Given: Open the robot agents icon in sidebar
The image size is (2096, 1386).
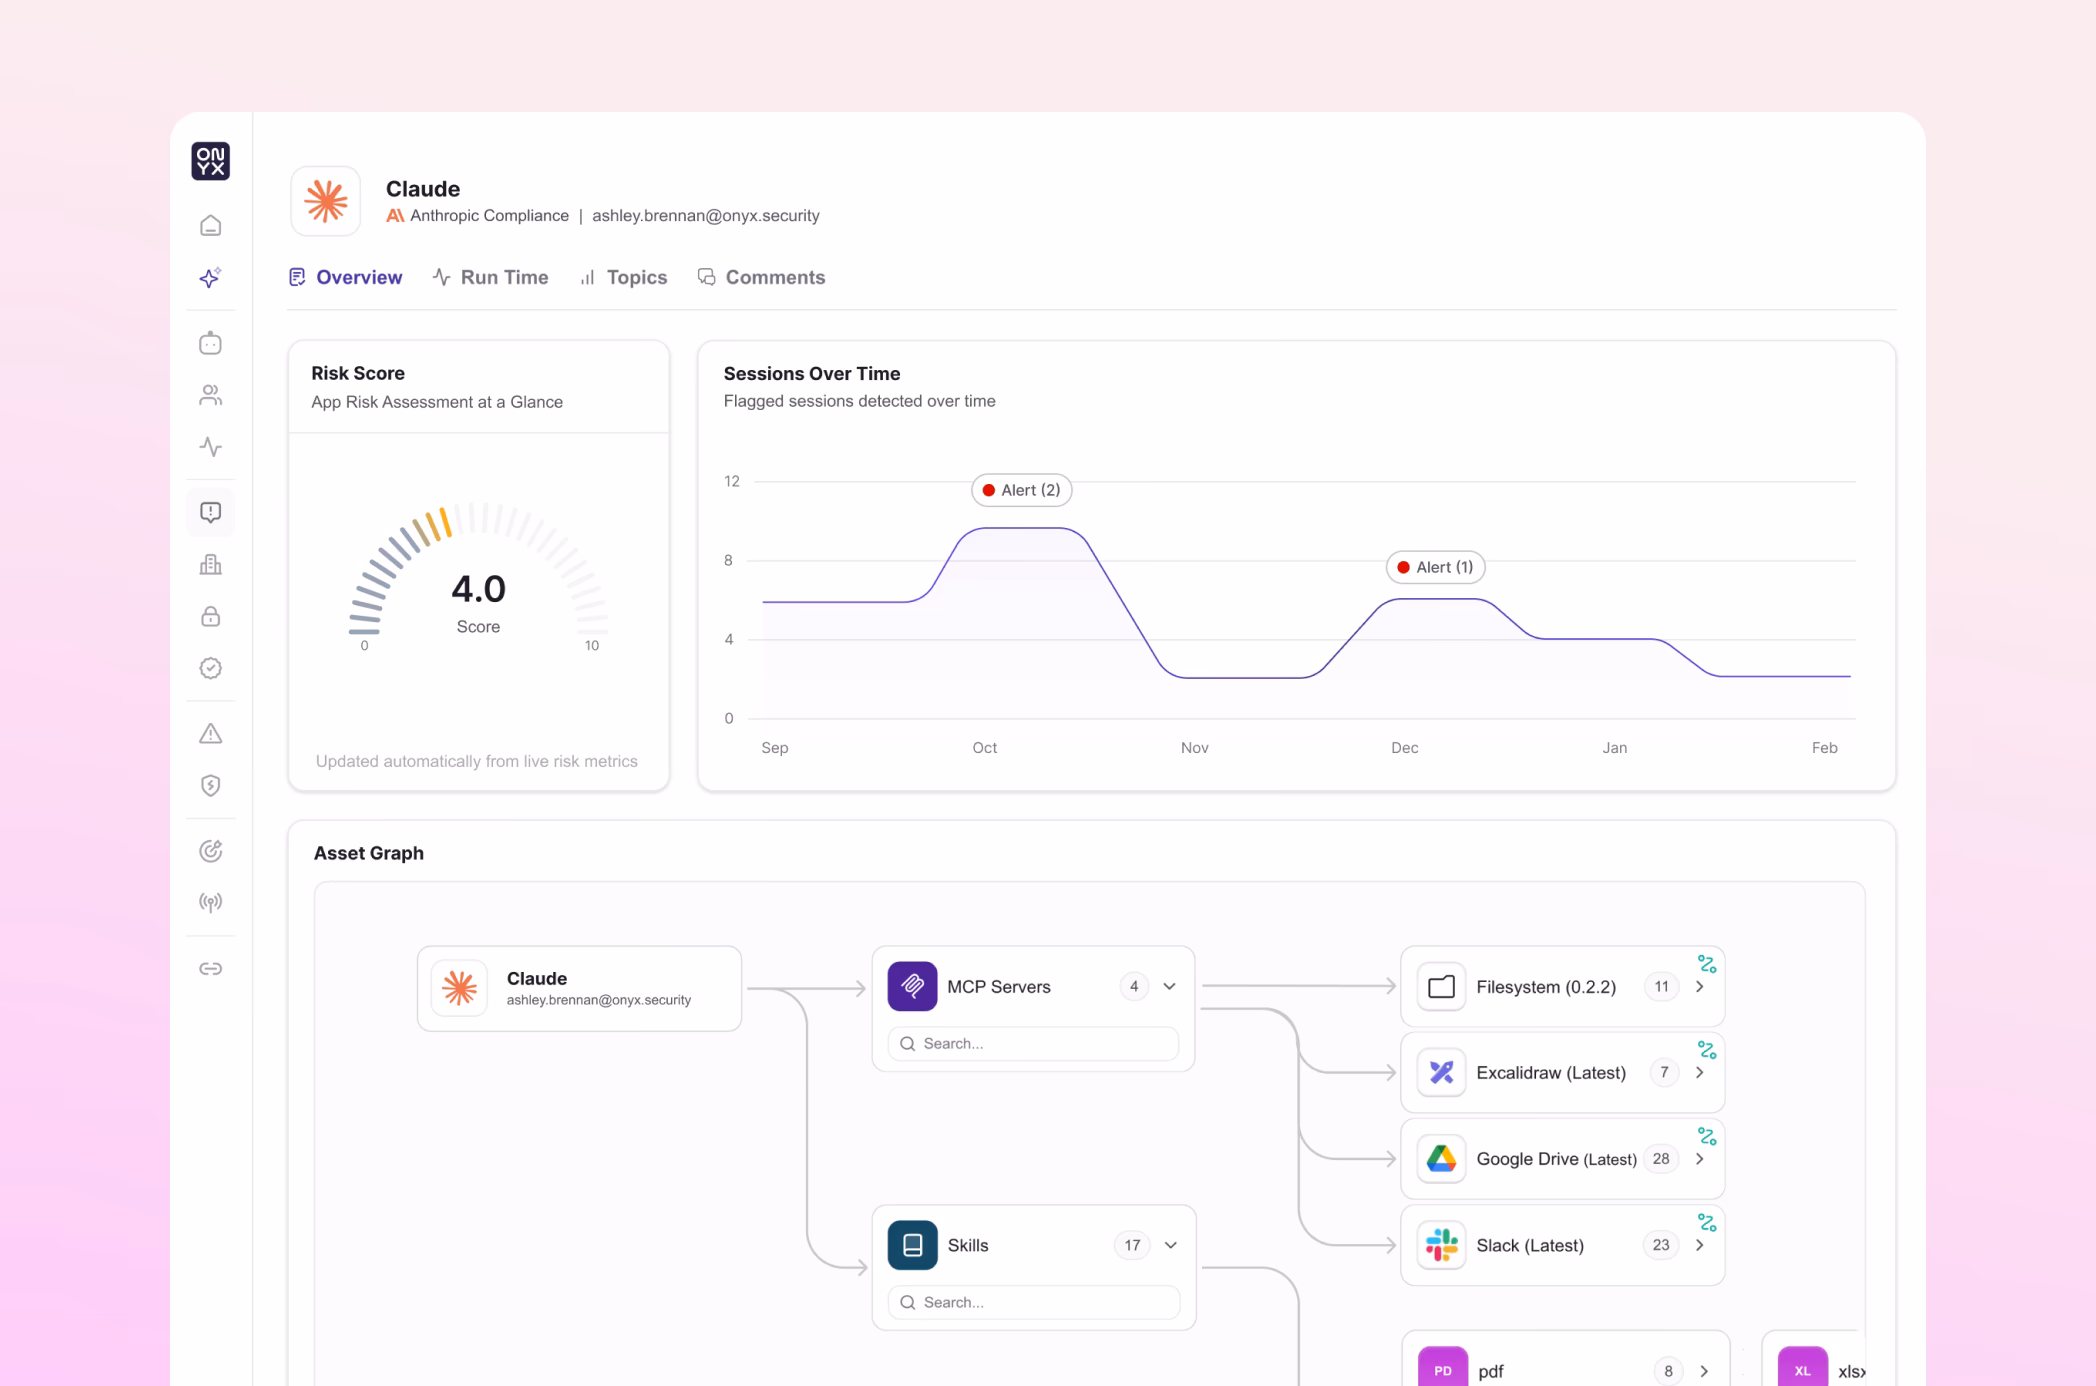Looking at the screenshot, I should [x=210, y=343].
